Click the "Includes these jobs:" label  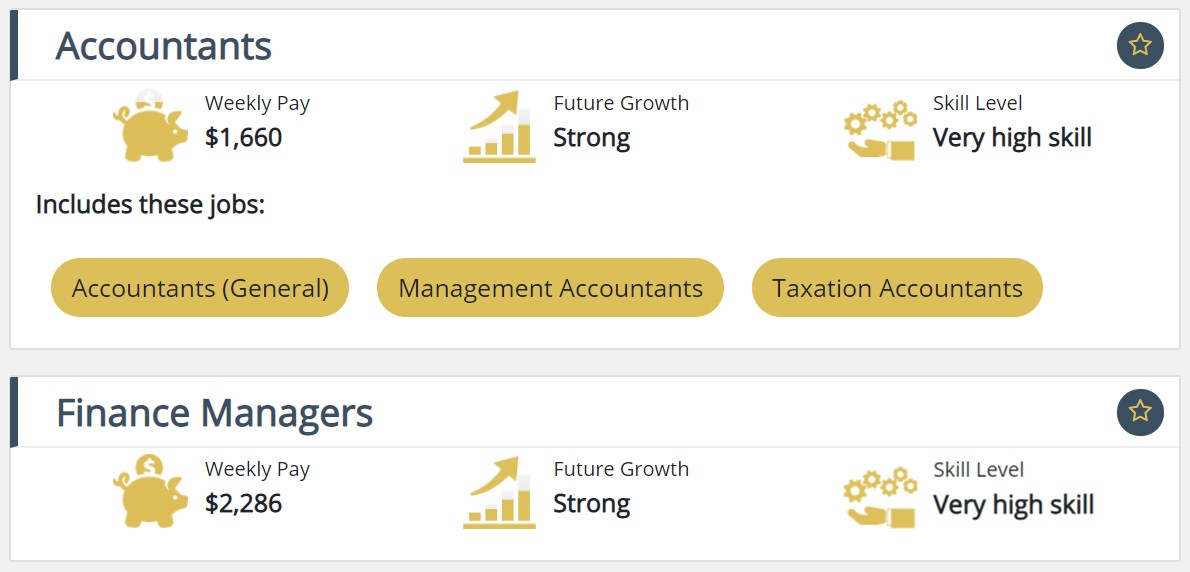pos(150,205)
